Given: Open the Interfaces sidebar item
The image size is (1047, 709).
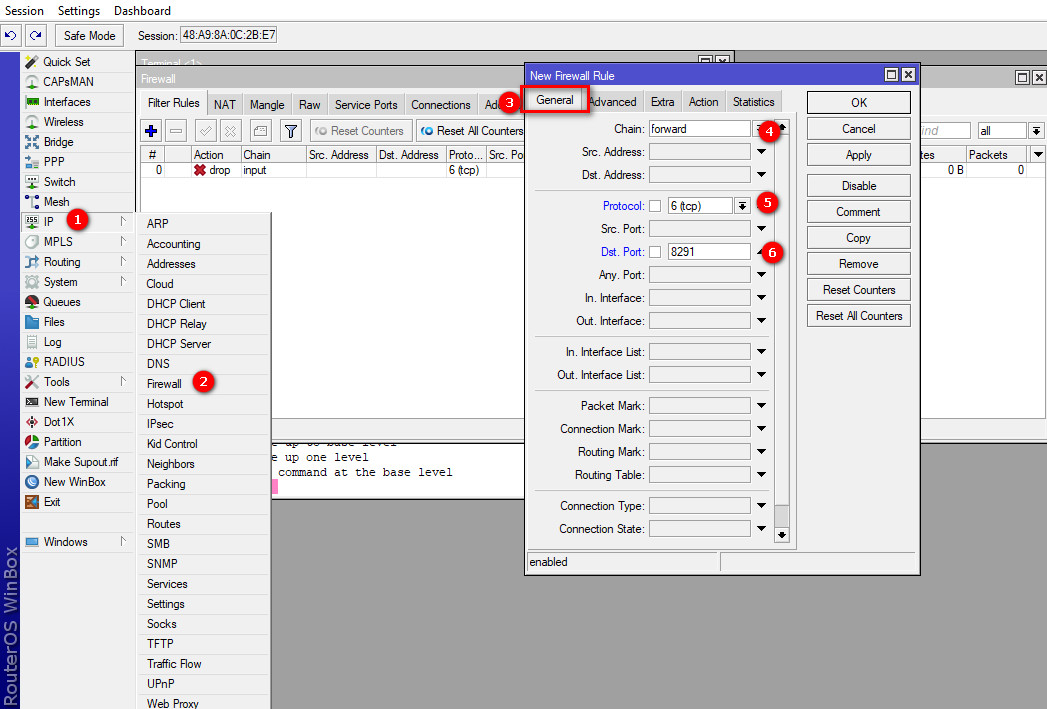Looking at the screenshot, I should [66, 102].
